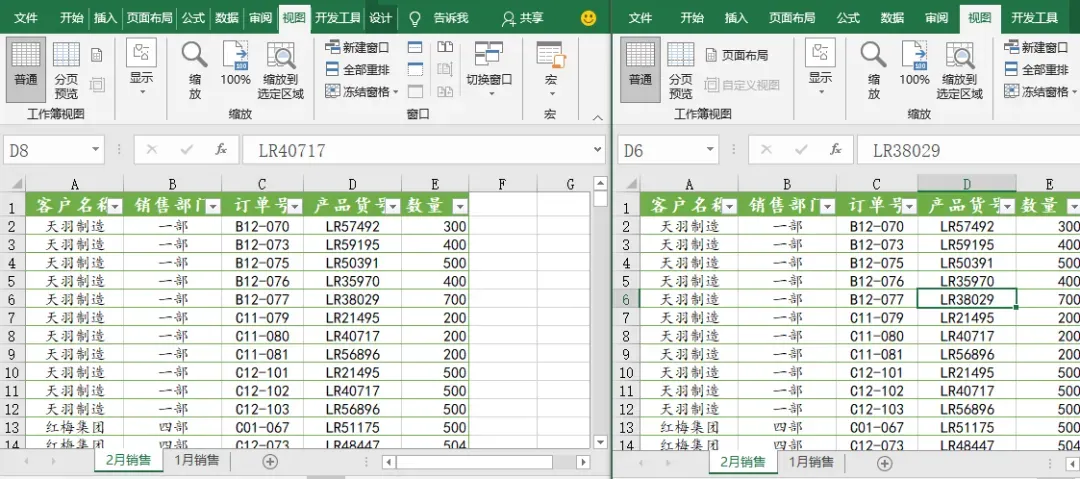The width and height of the screenshot is (1080, 479).
Task: Open the Zoom magnifier in left window
Action: click(x=195, y=70)
